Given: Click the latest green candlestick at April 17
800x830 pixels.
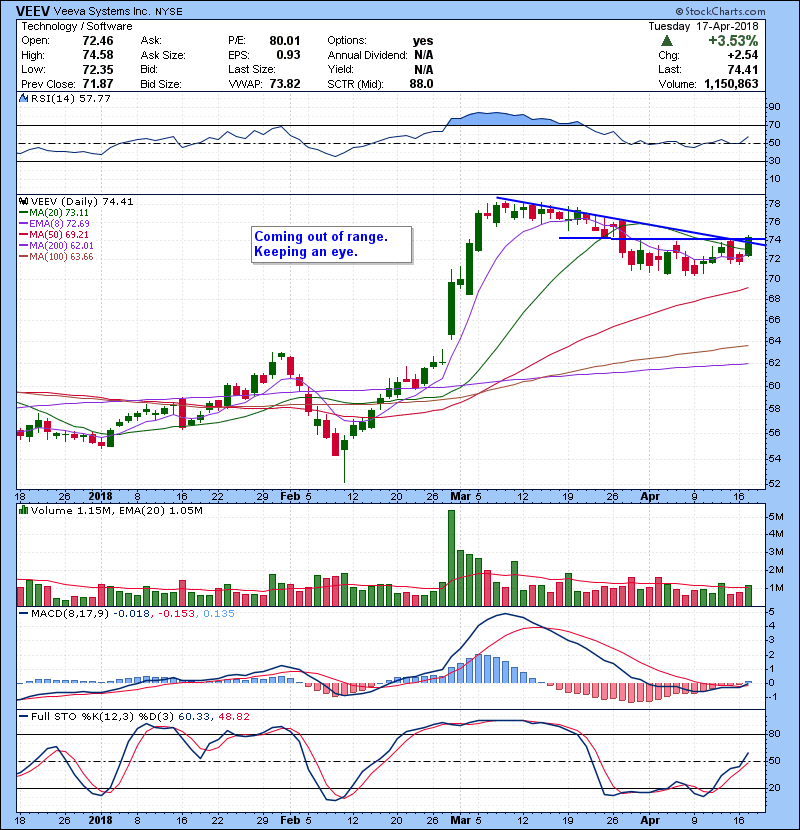Looking at the screenshot, I should pos(749,247).
